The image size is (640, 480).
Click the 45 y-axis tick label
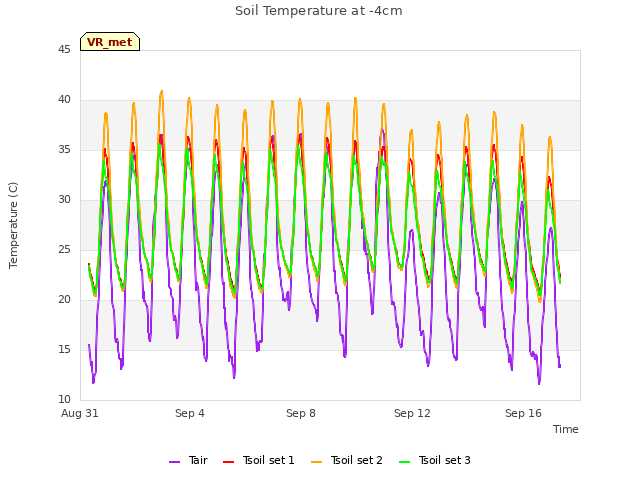[x=64, y=50]
